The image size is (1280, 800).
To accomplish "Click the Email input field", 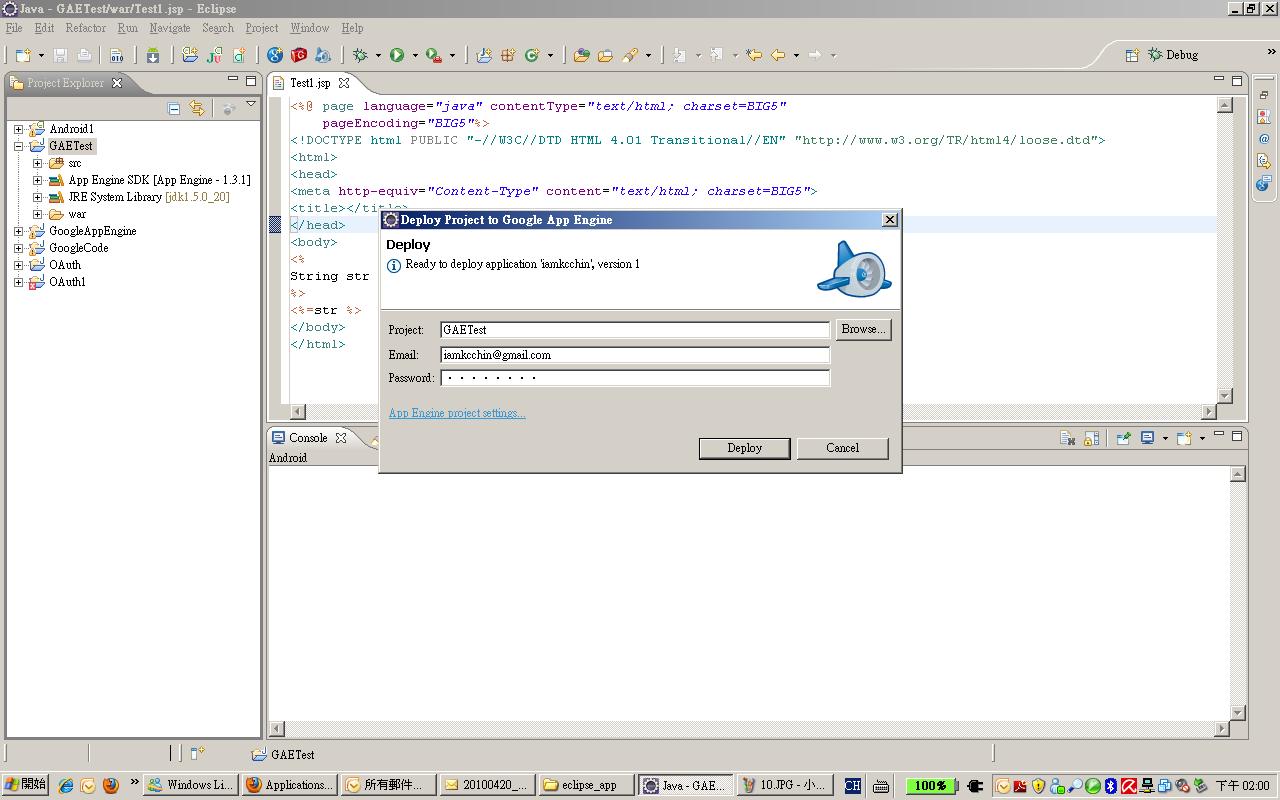I will tap(635, 355).
